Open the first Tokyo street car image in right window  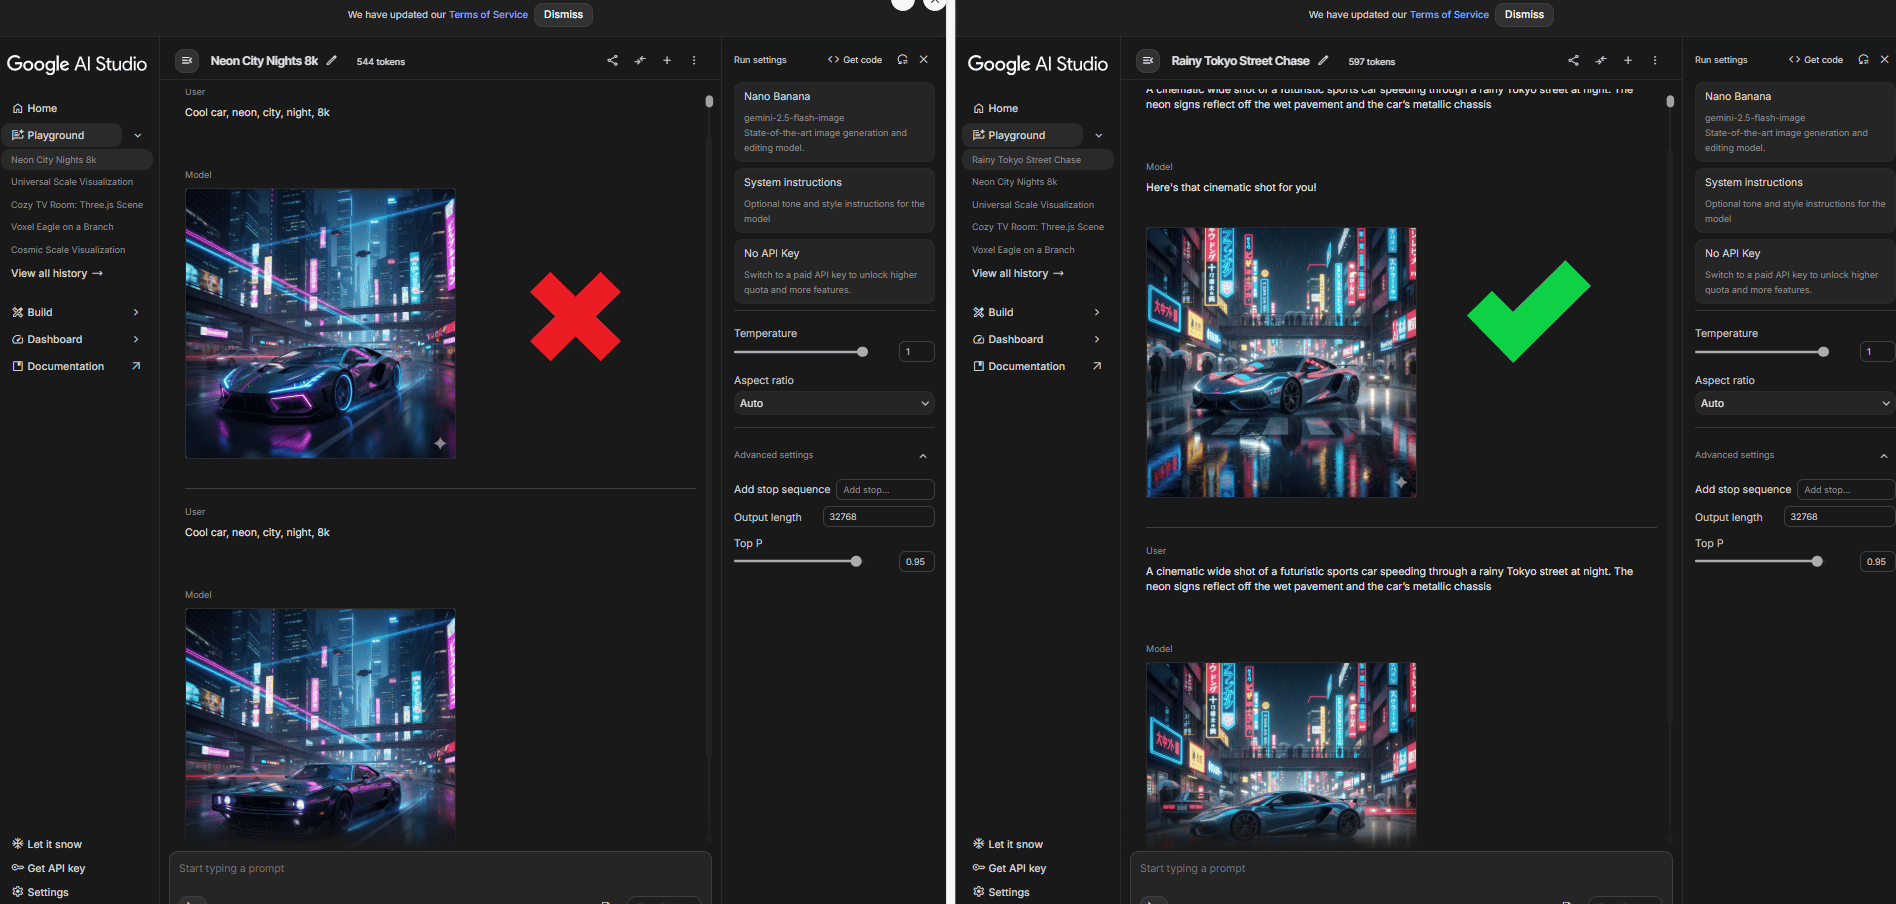point(1281,362)
